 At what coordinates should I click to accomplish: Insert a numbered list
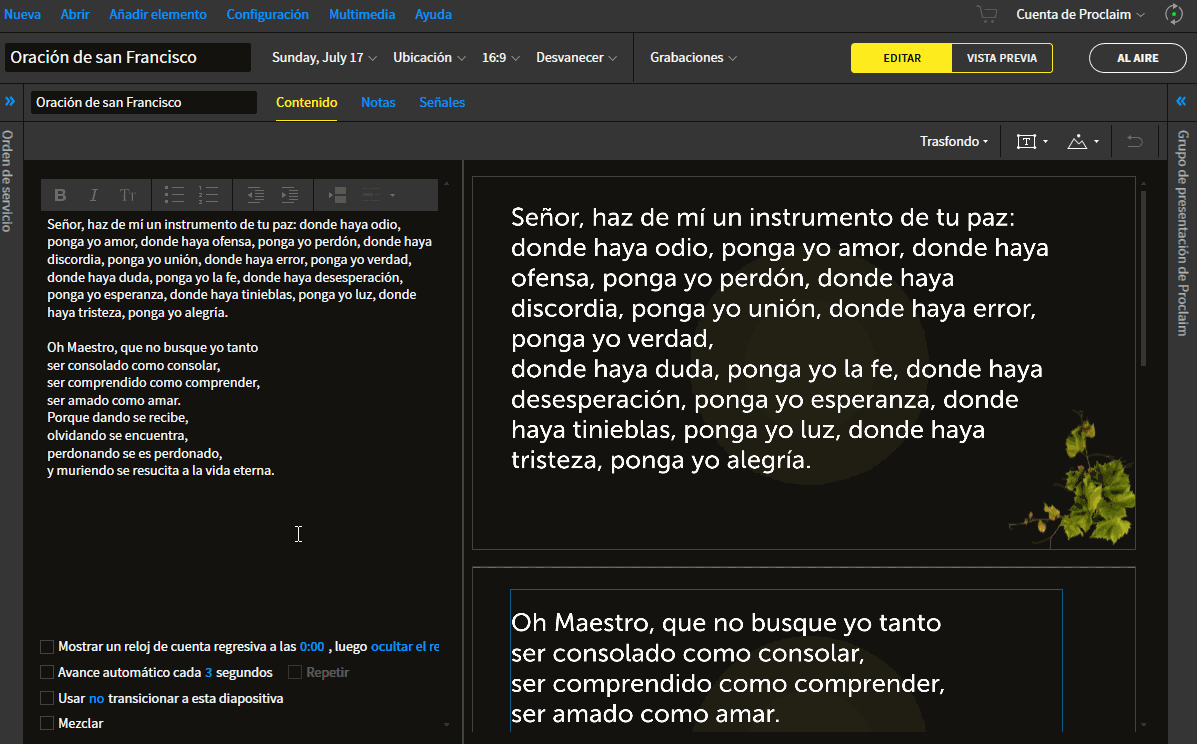click(x=208, y=195)
